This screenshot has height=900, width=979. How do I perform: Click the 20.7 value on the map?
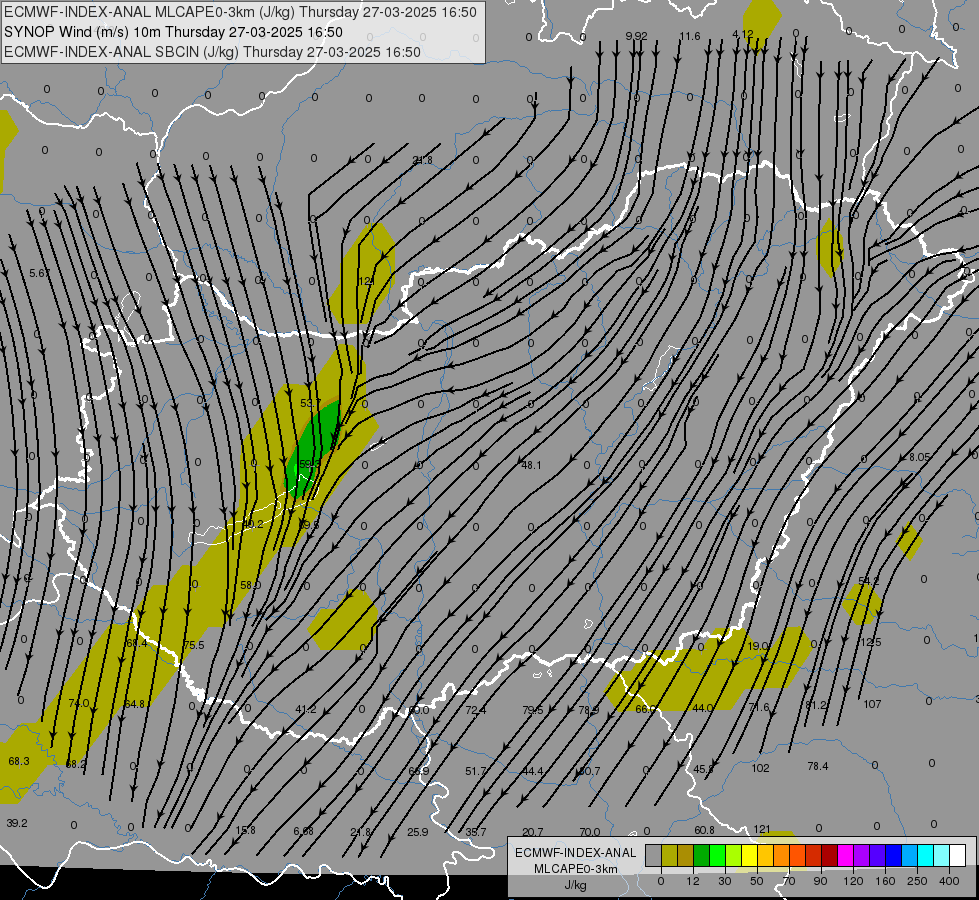coord(533,832)
